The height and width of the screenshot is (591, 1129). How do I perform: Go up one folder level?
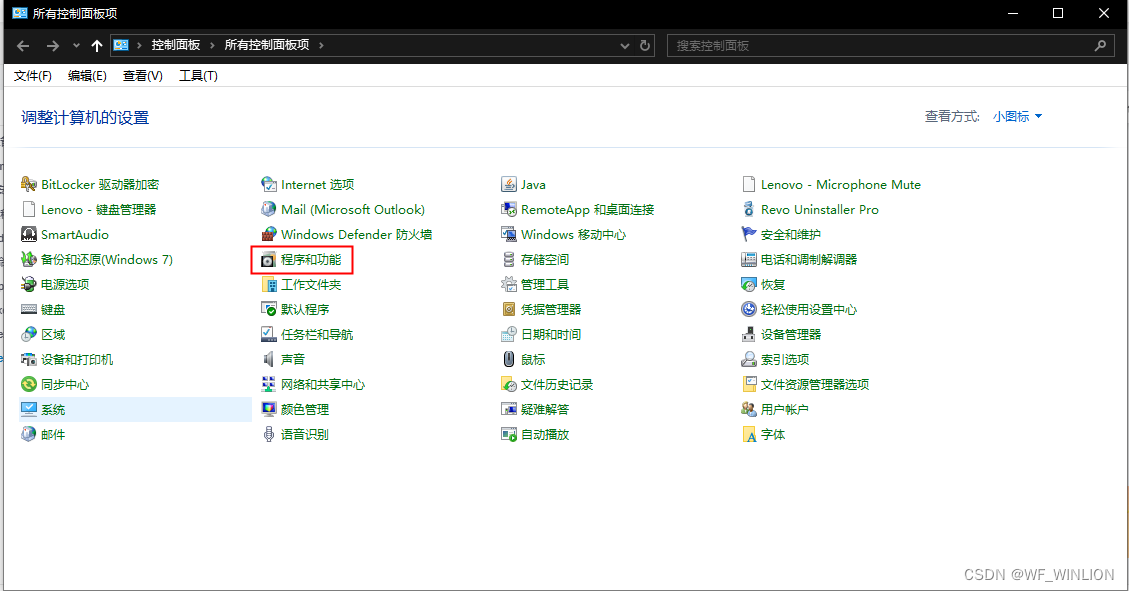(x=96, y=45)
